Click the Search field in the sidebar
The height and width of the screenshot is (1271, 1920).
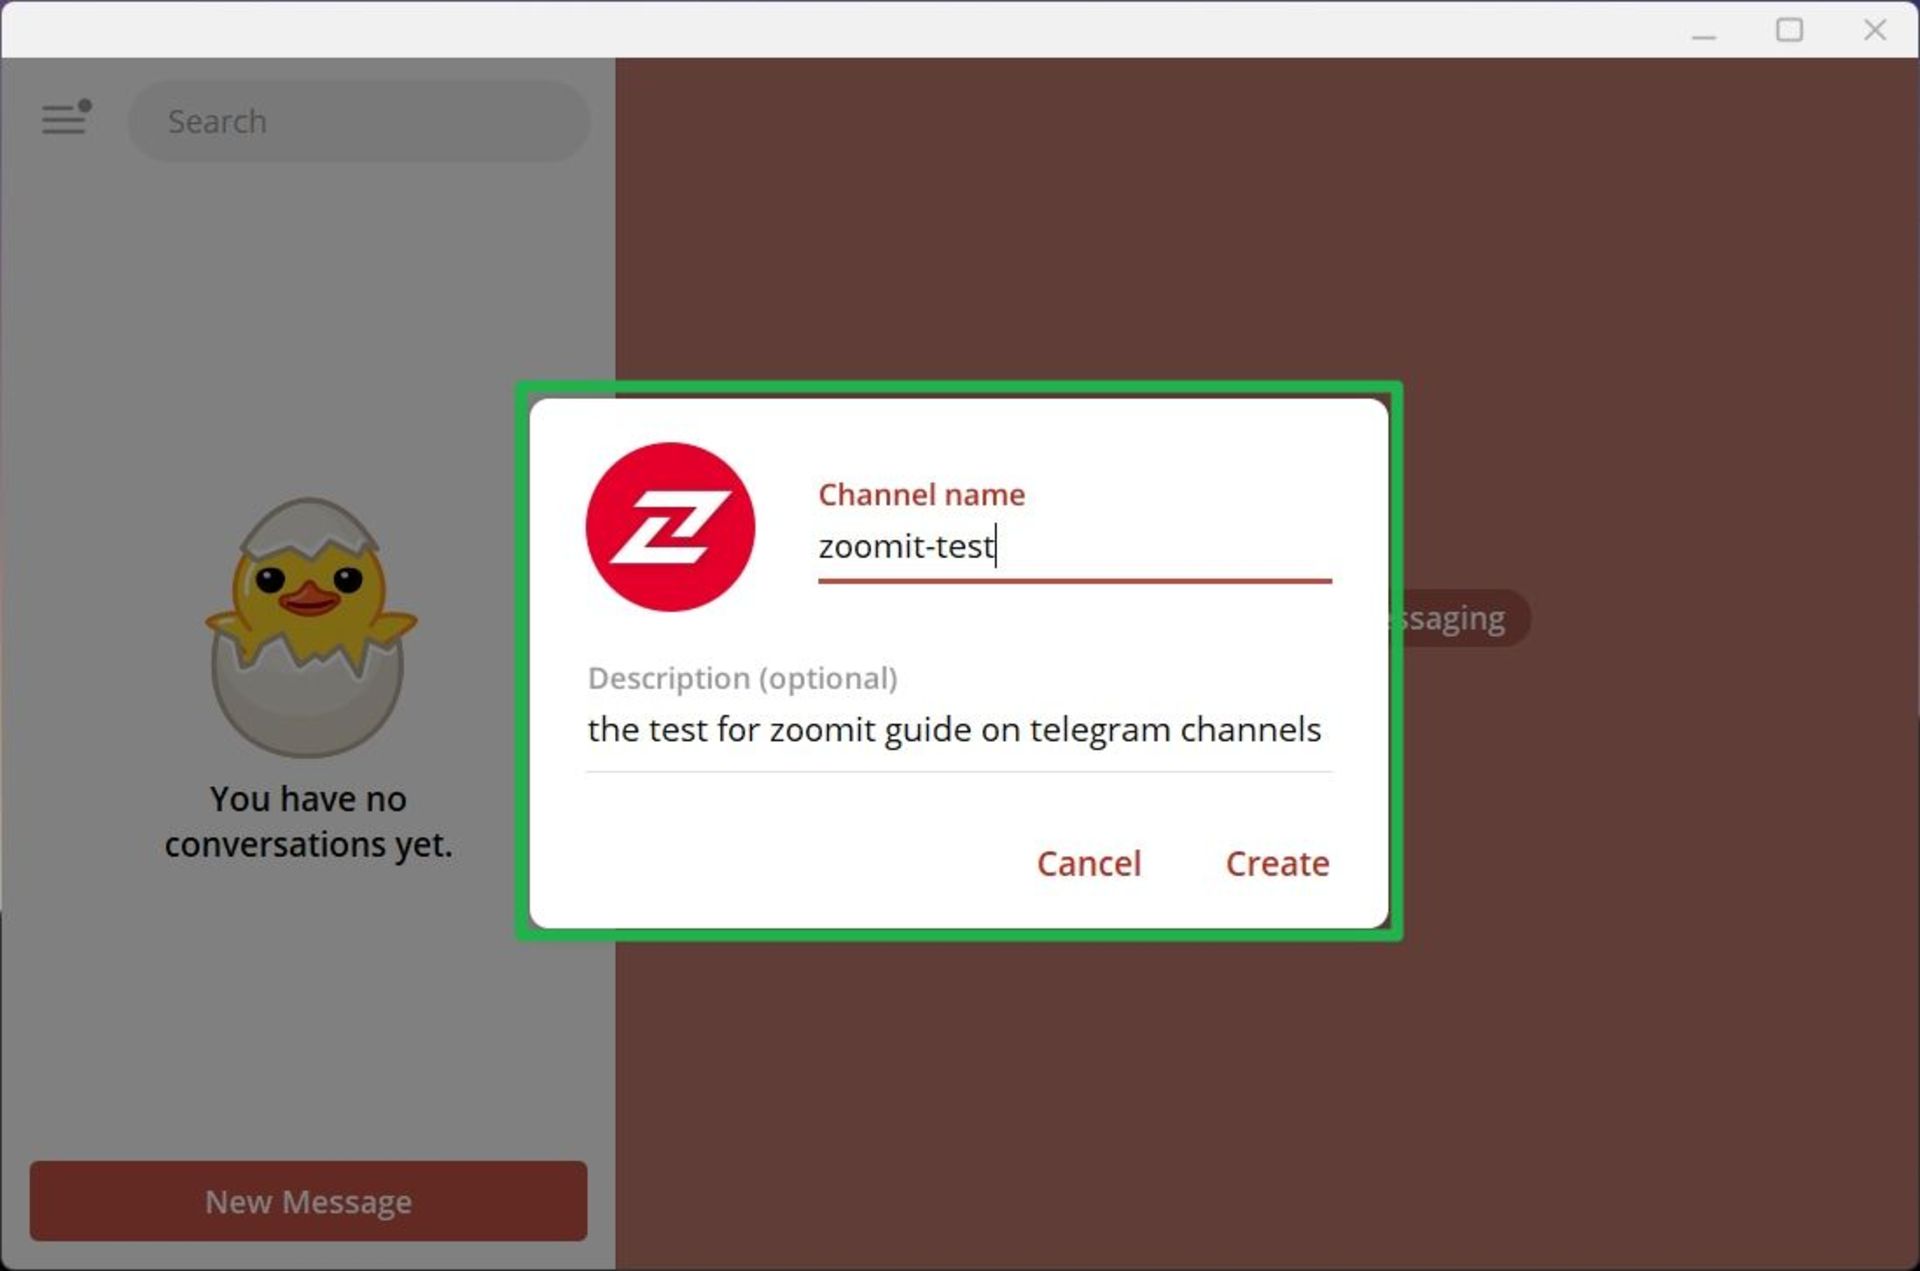[358, 121]
